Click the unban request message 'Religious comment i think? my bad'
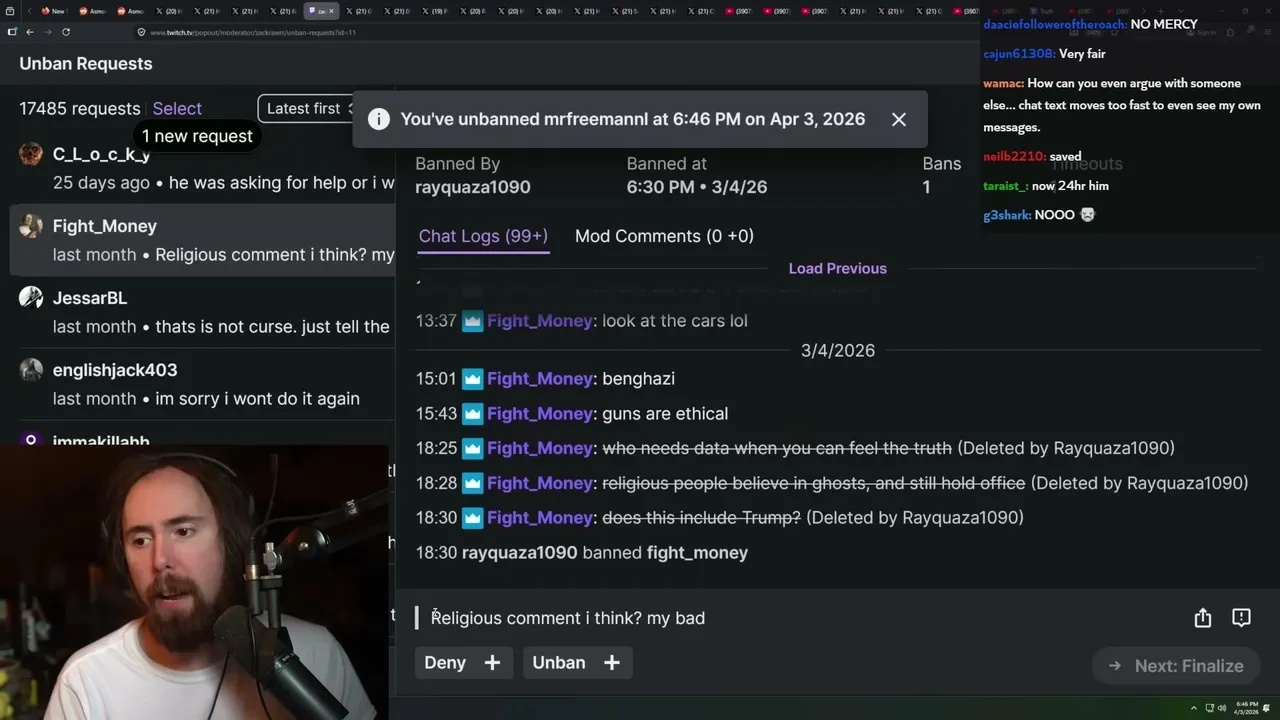 (568, 618)
